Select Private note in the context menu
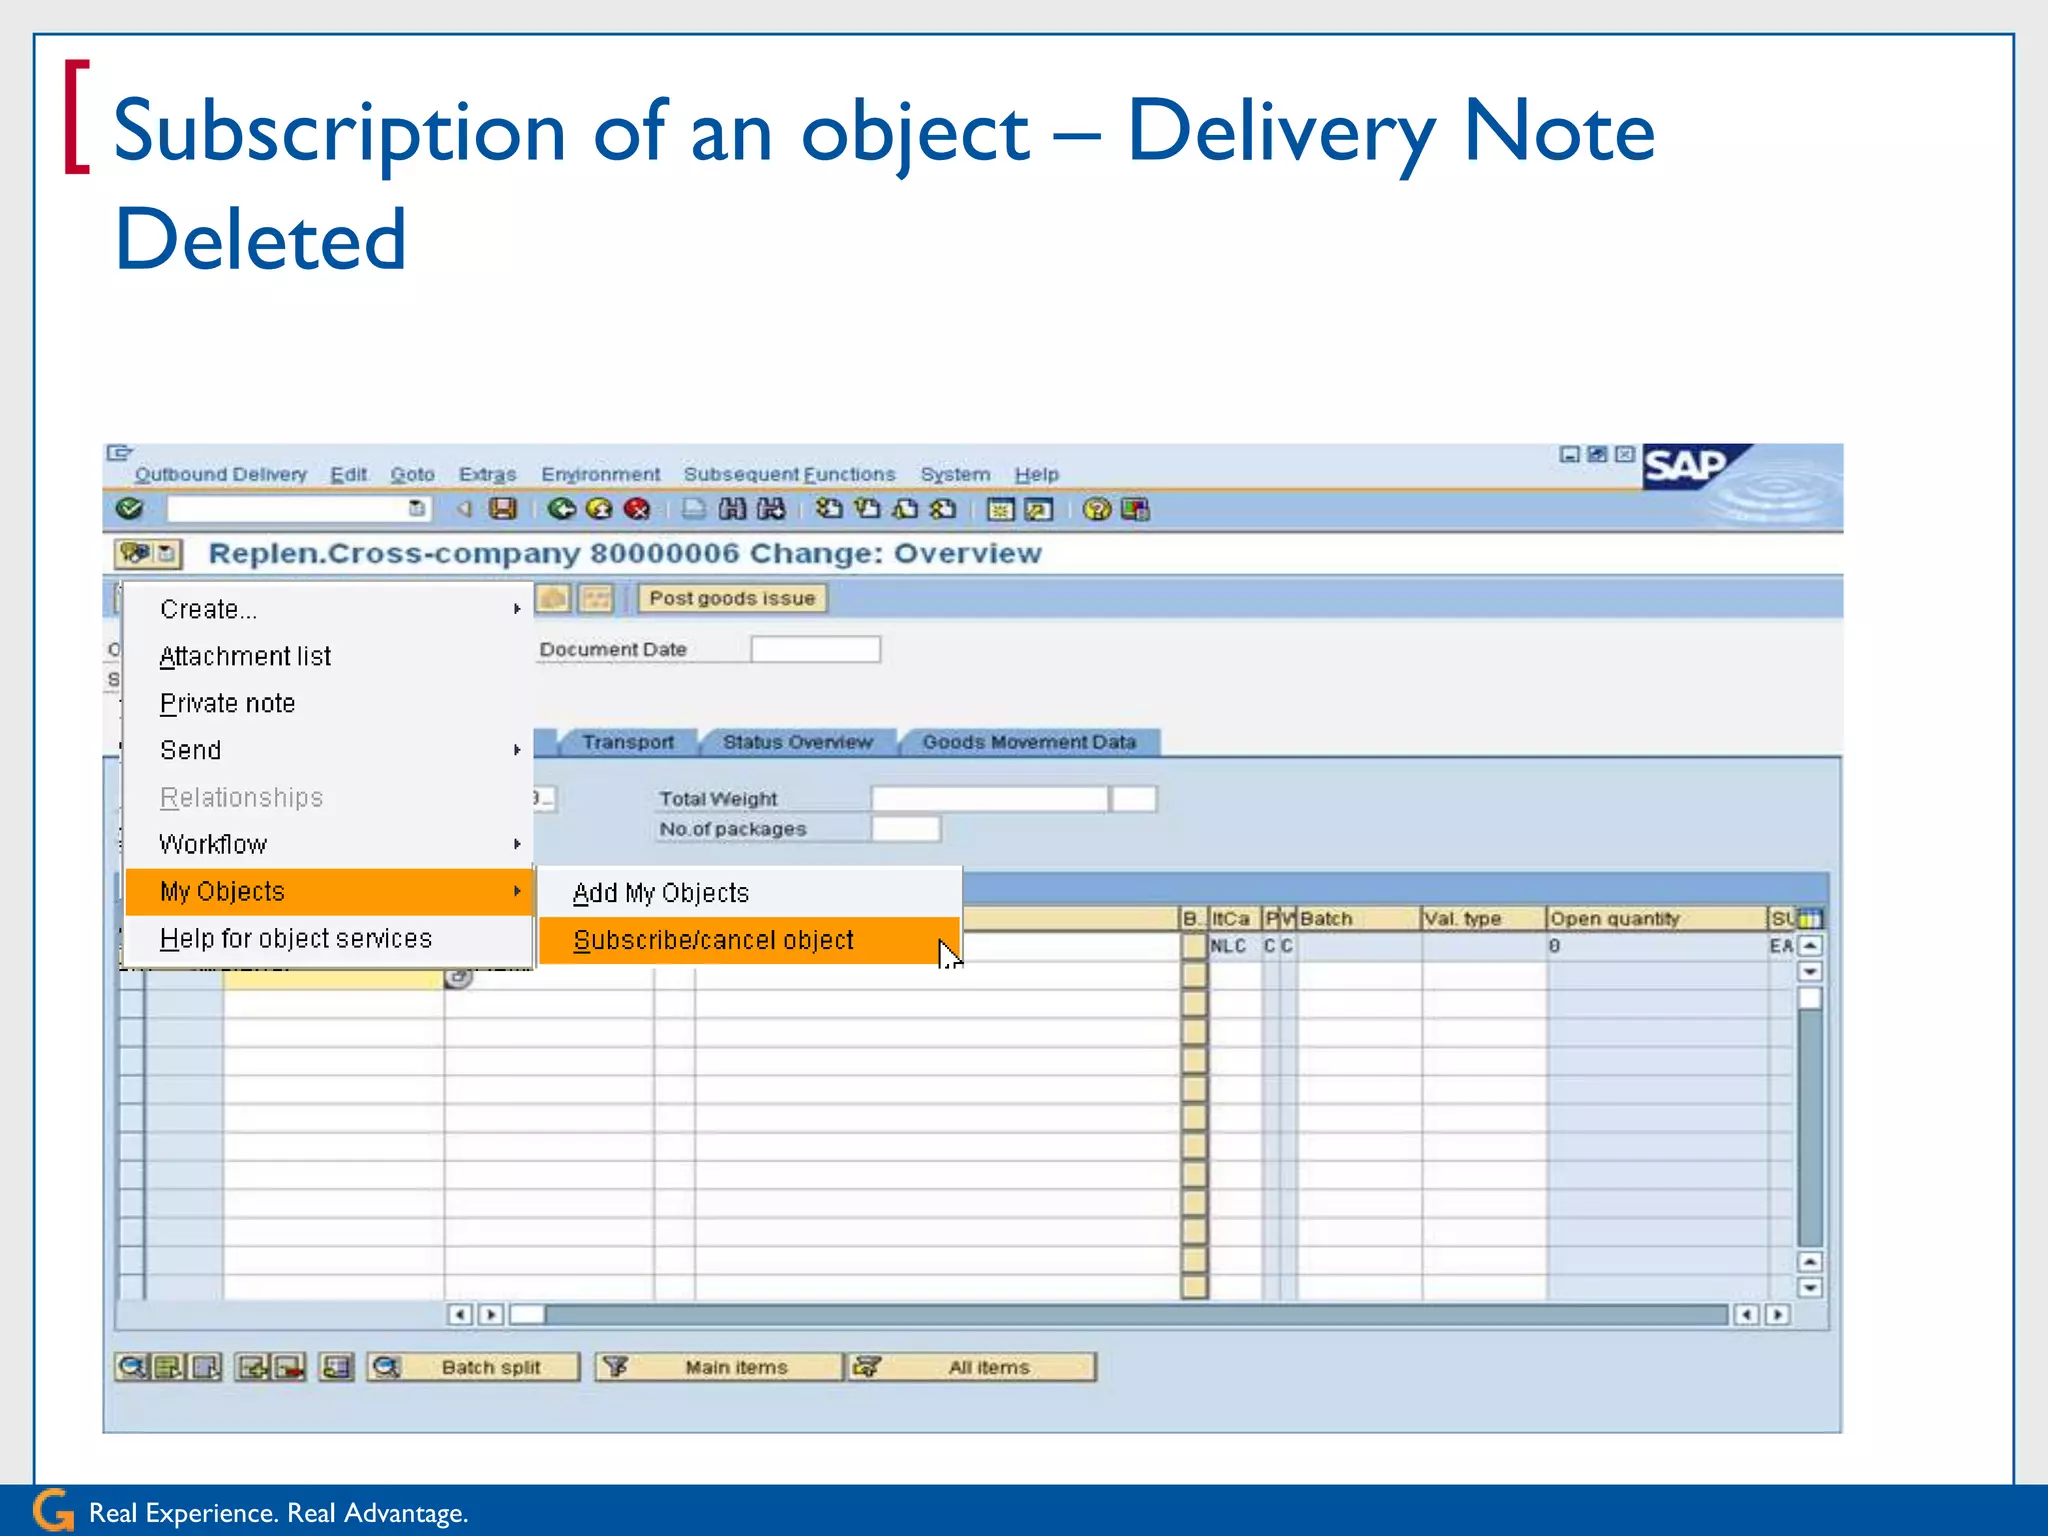 [328, 703]
